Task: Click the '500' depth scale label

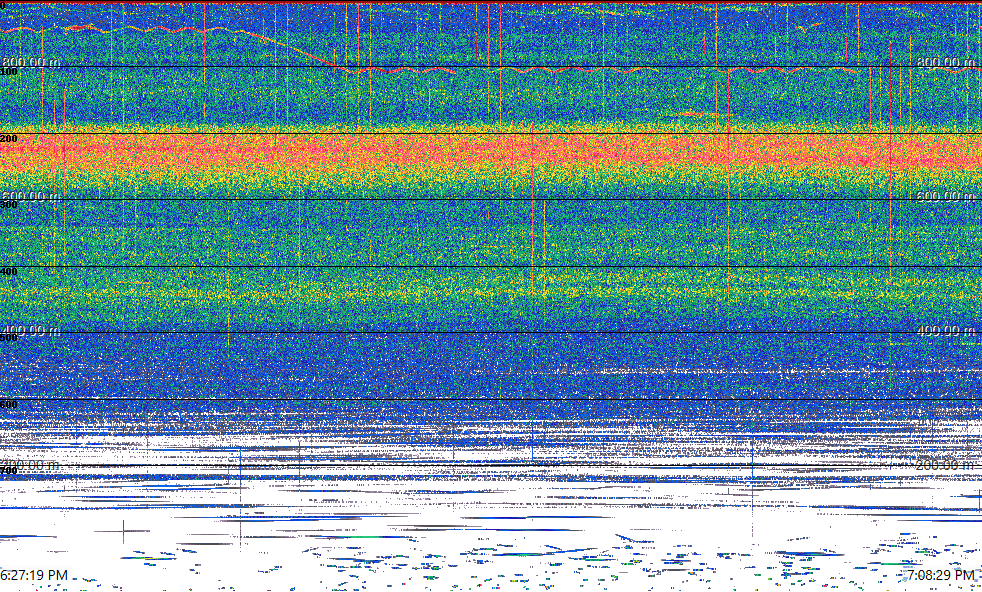Action: point(9,338)
